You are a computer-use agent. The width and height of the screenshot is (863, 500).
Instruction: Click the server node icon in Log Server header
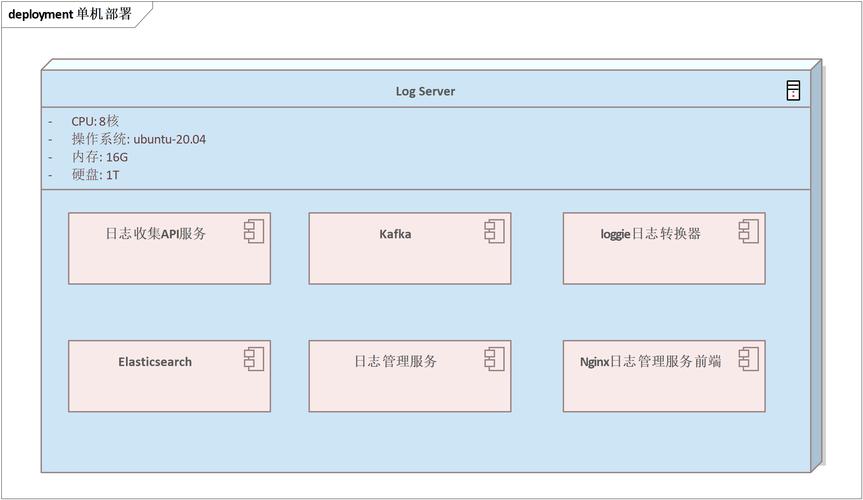coord(793,90)
